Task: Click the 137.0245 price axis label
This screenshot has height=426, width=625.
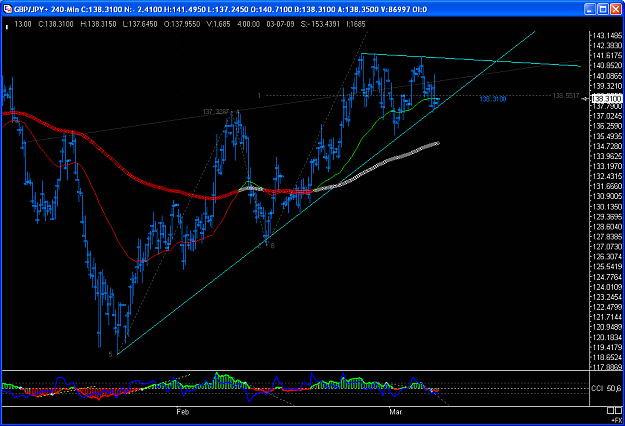Action: pos(607,116)
